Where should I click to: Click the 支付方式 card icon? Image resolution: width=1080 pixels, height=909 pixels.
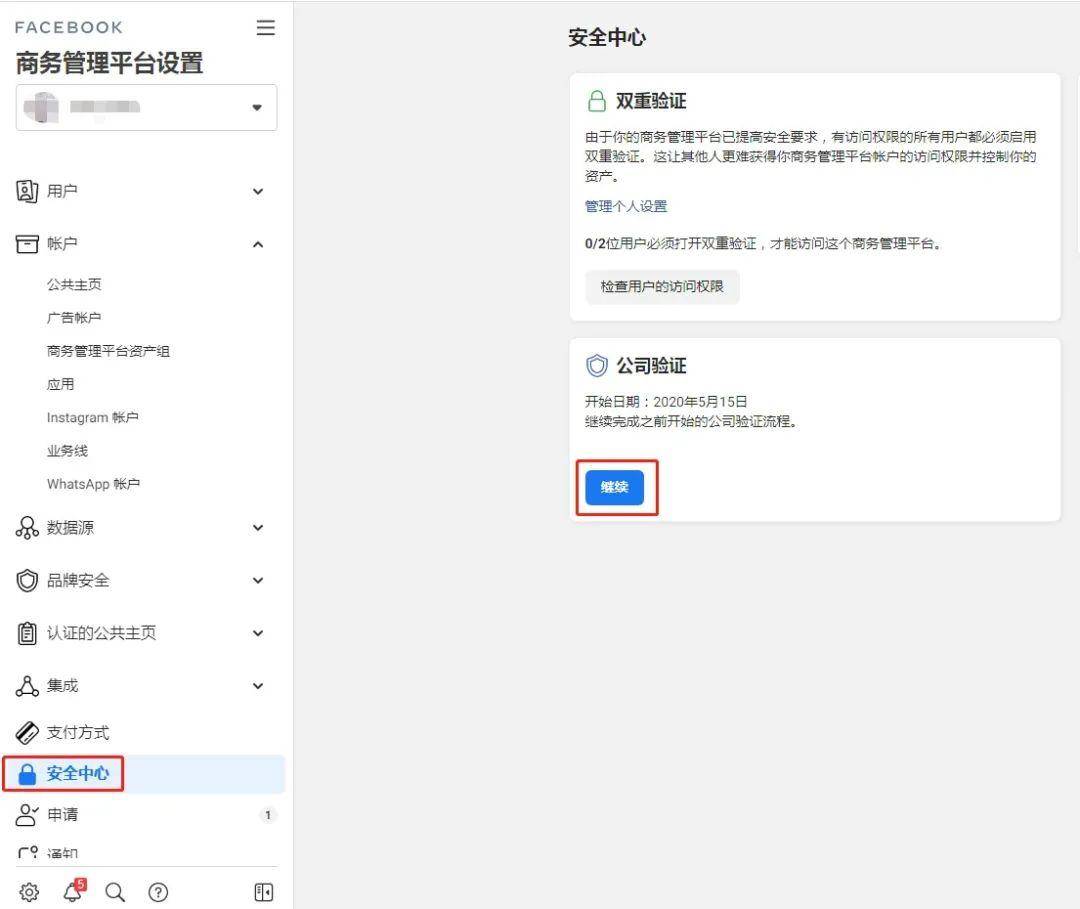pos(27,733)
